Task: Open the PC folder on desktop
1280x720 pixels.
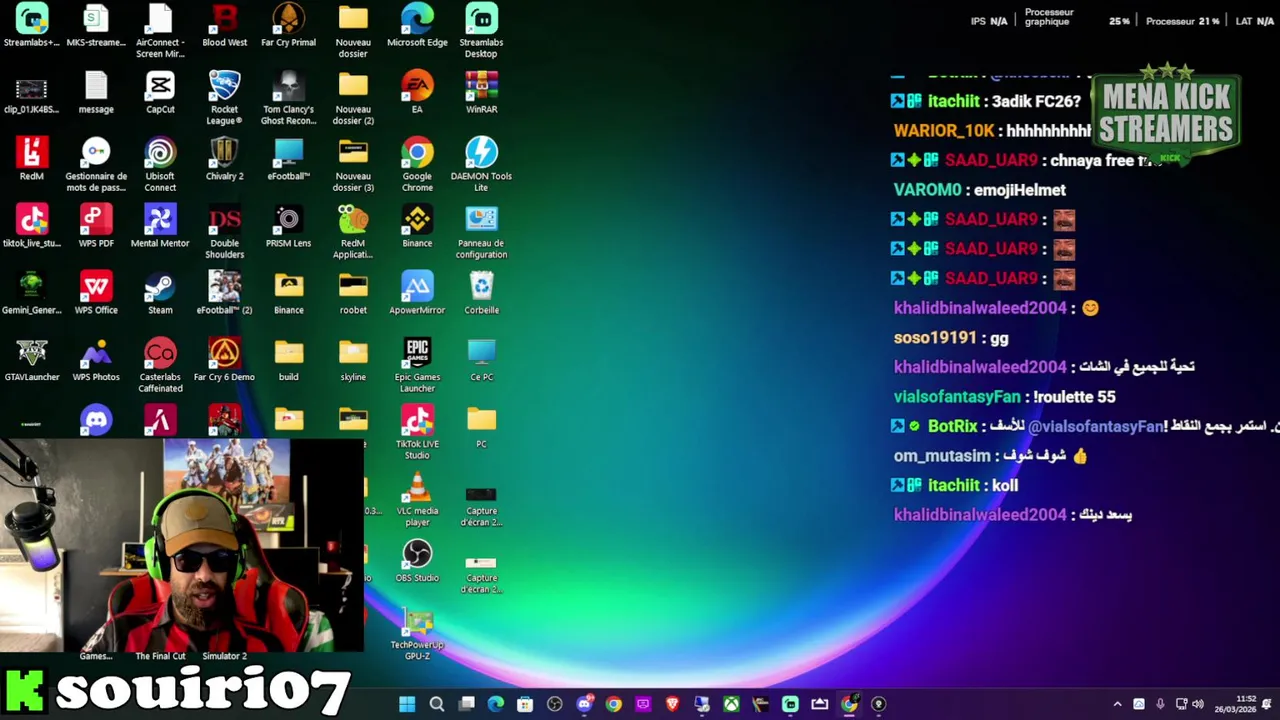Action: [x=481, y=428]
